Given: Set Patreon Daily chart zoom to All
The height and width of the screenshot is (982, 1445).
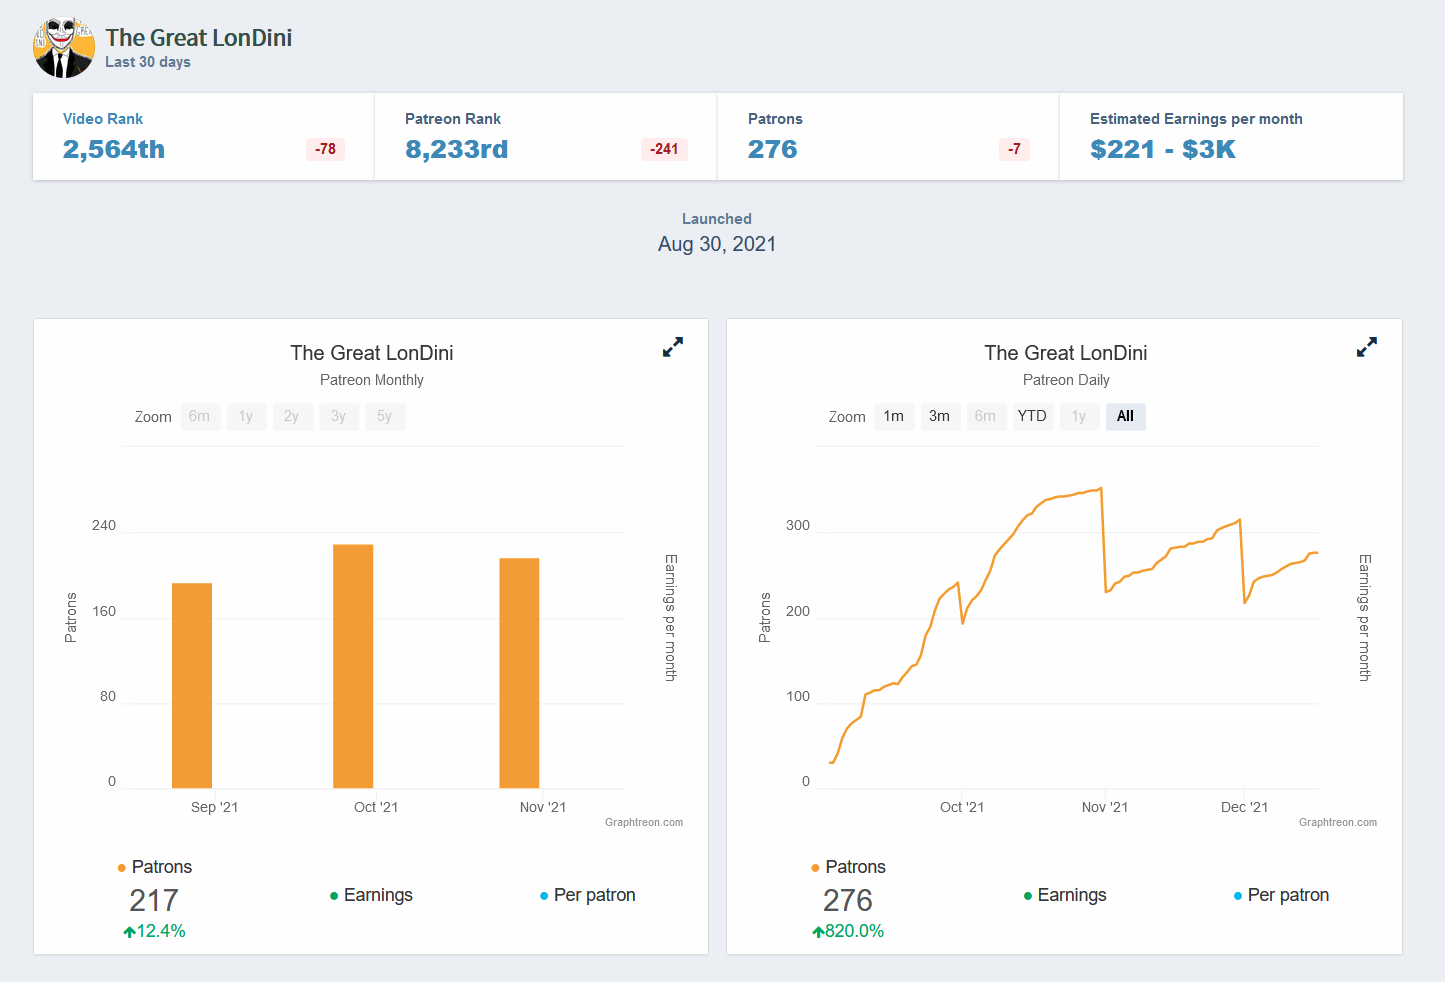Looking at the screenshot, I should [x=1125, y=417].
